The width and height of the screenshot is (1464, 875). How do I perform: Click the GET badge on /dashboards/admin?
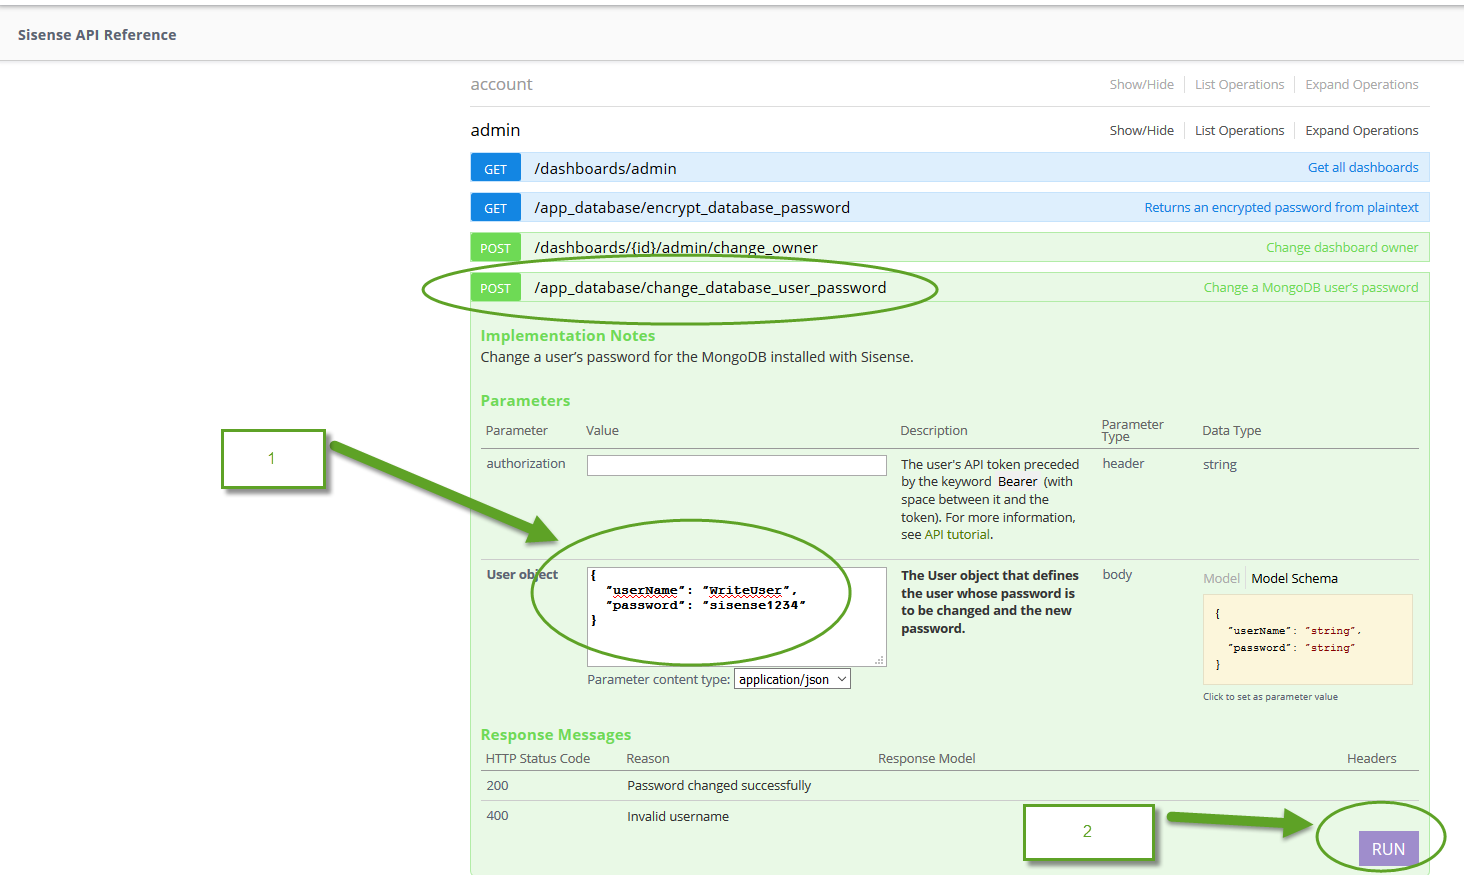[x=495, y=167]
